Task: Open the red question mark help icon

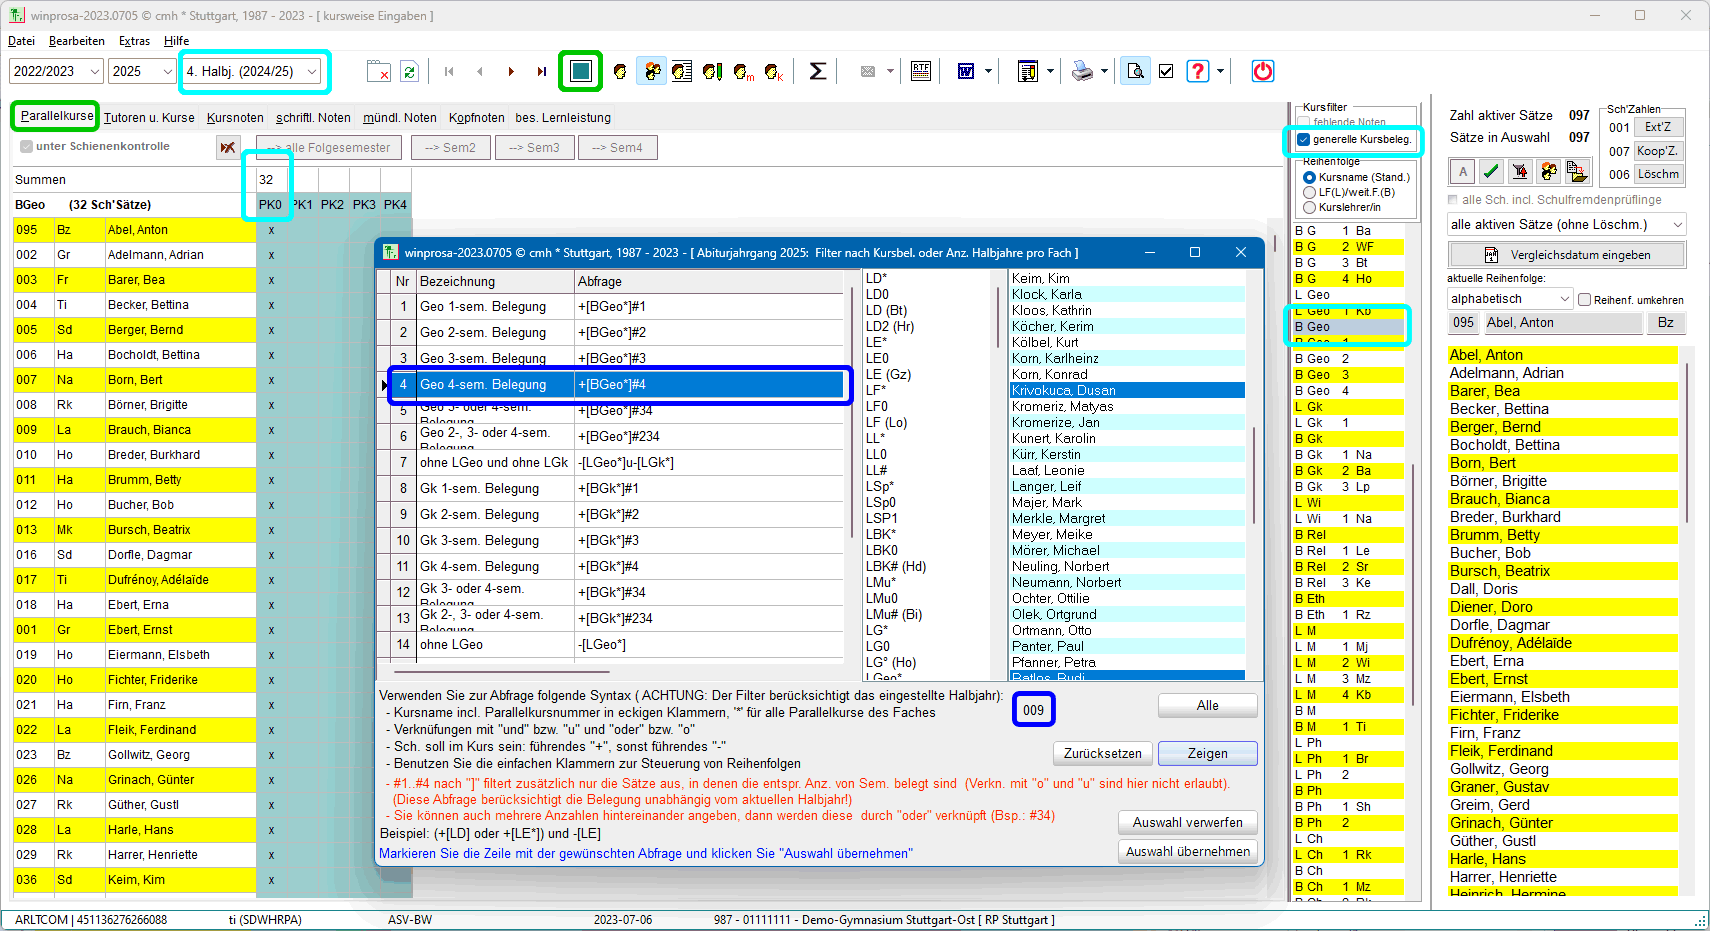Action: tap(1197, 71)
